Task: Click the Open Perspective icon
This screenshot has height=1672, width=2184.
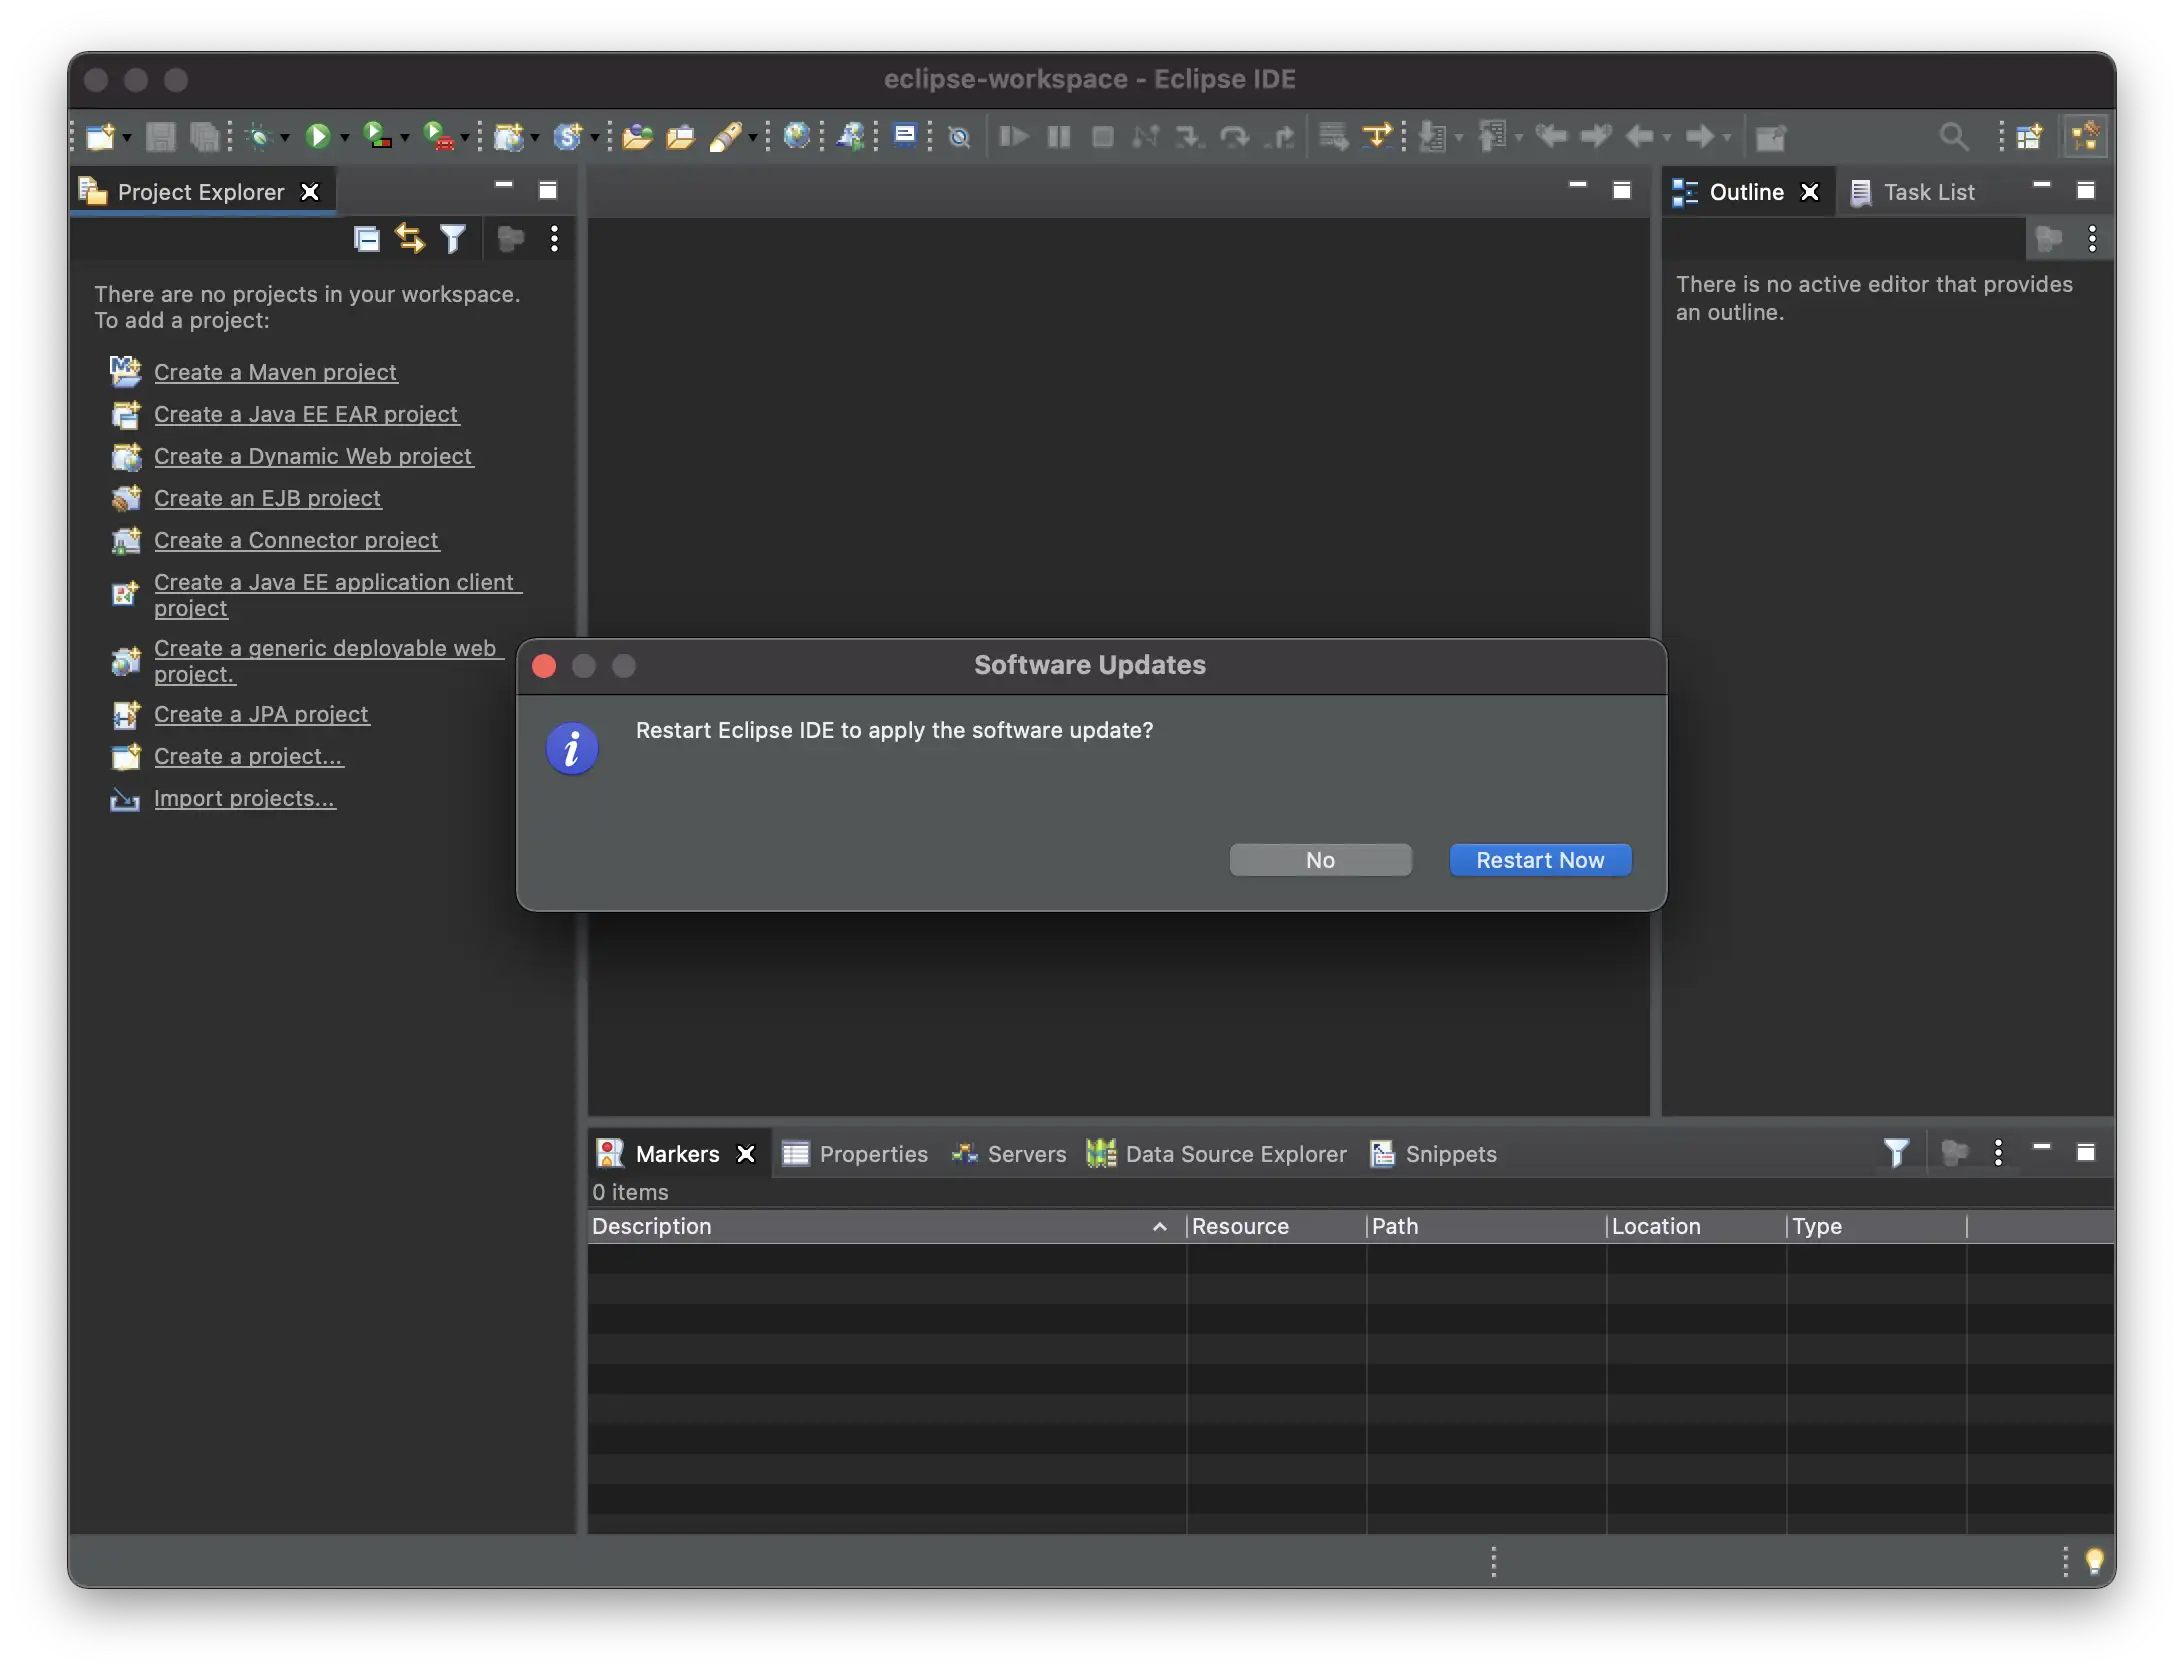Action: point(2029,136)
